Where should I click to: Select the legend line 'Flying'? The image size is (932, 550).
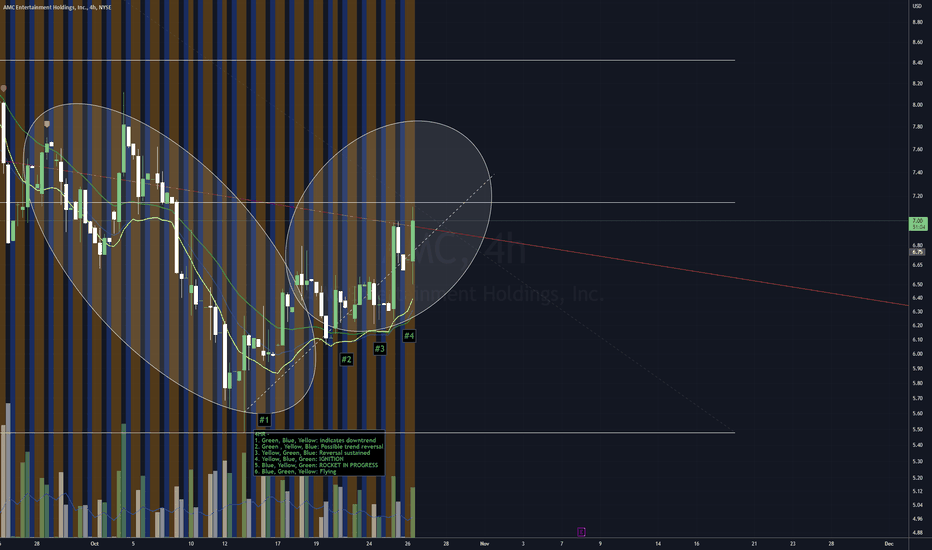click(295, 472)
